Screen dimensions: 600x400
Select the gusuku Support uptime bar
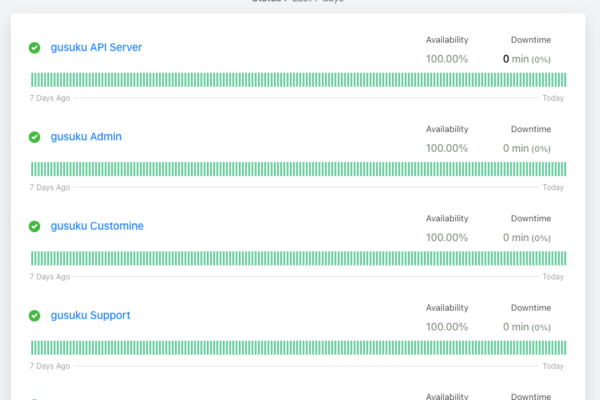(x=298, y=348)
